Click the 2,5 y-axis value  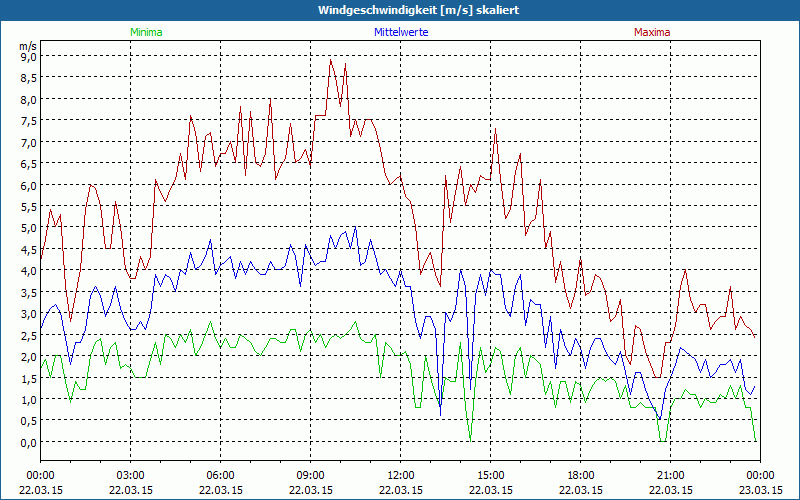(x=29, y=335)
